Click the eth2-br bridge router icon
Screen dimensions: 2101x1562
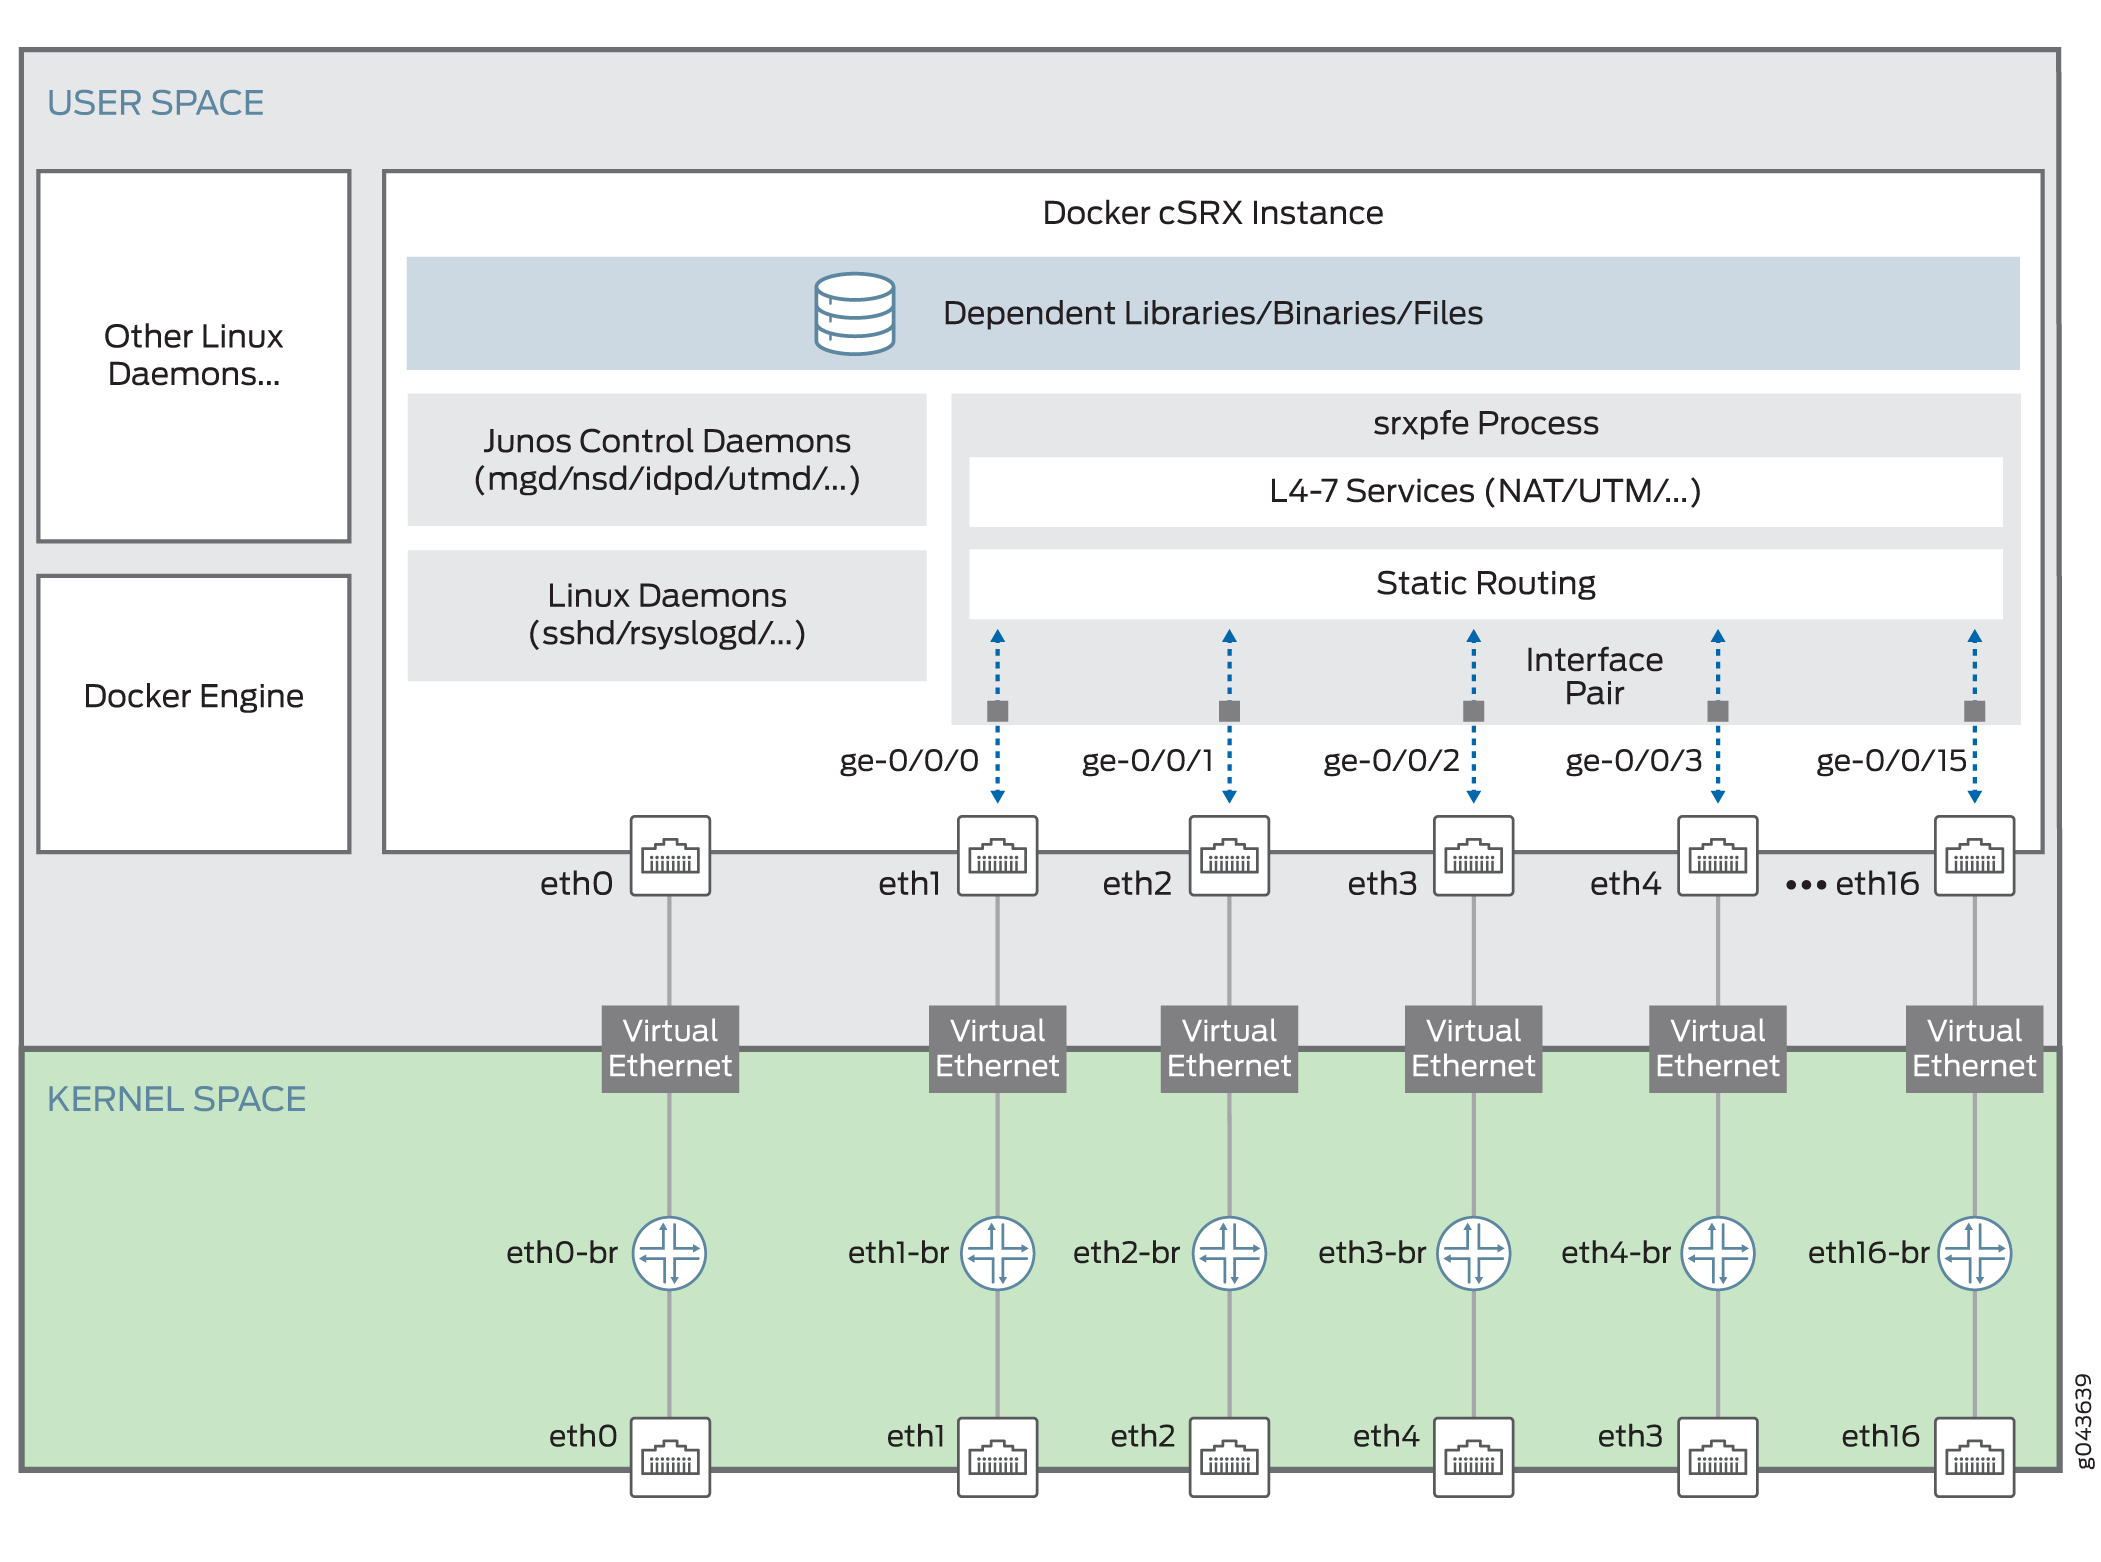pos(1229,1253)
